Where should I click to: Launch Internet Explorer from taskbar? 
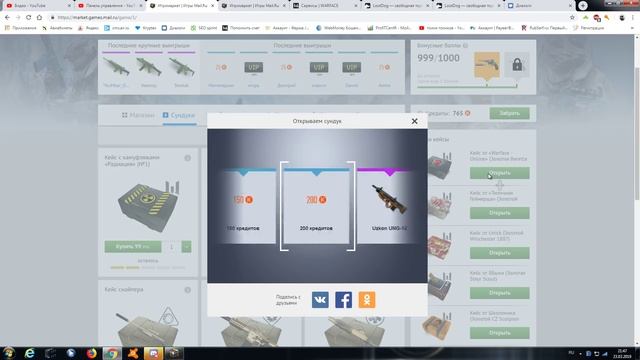29,353
